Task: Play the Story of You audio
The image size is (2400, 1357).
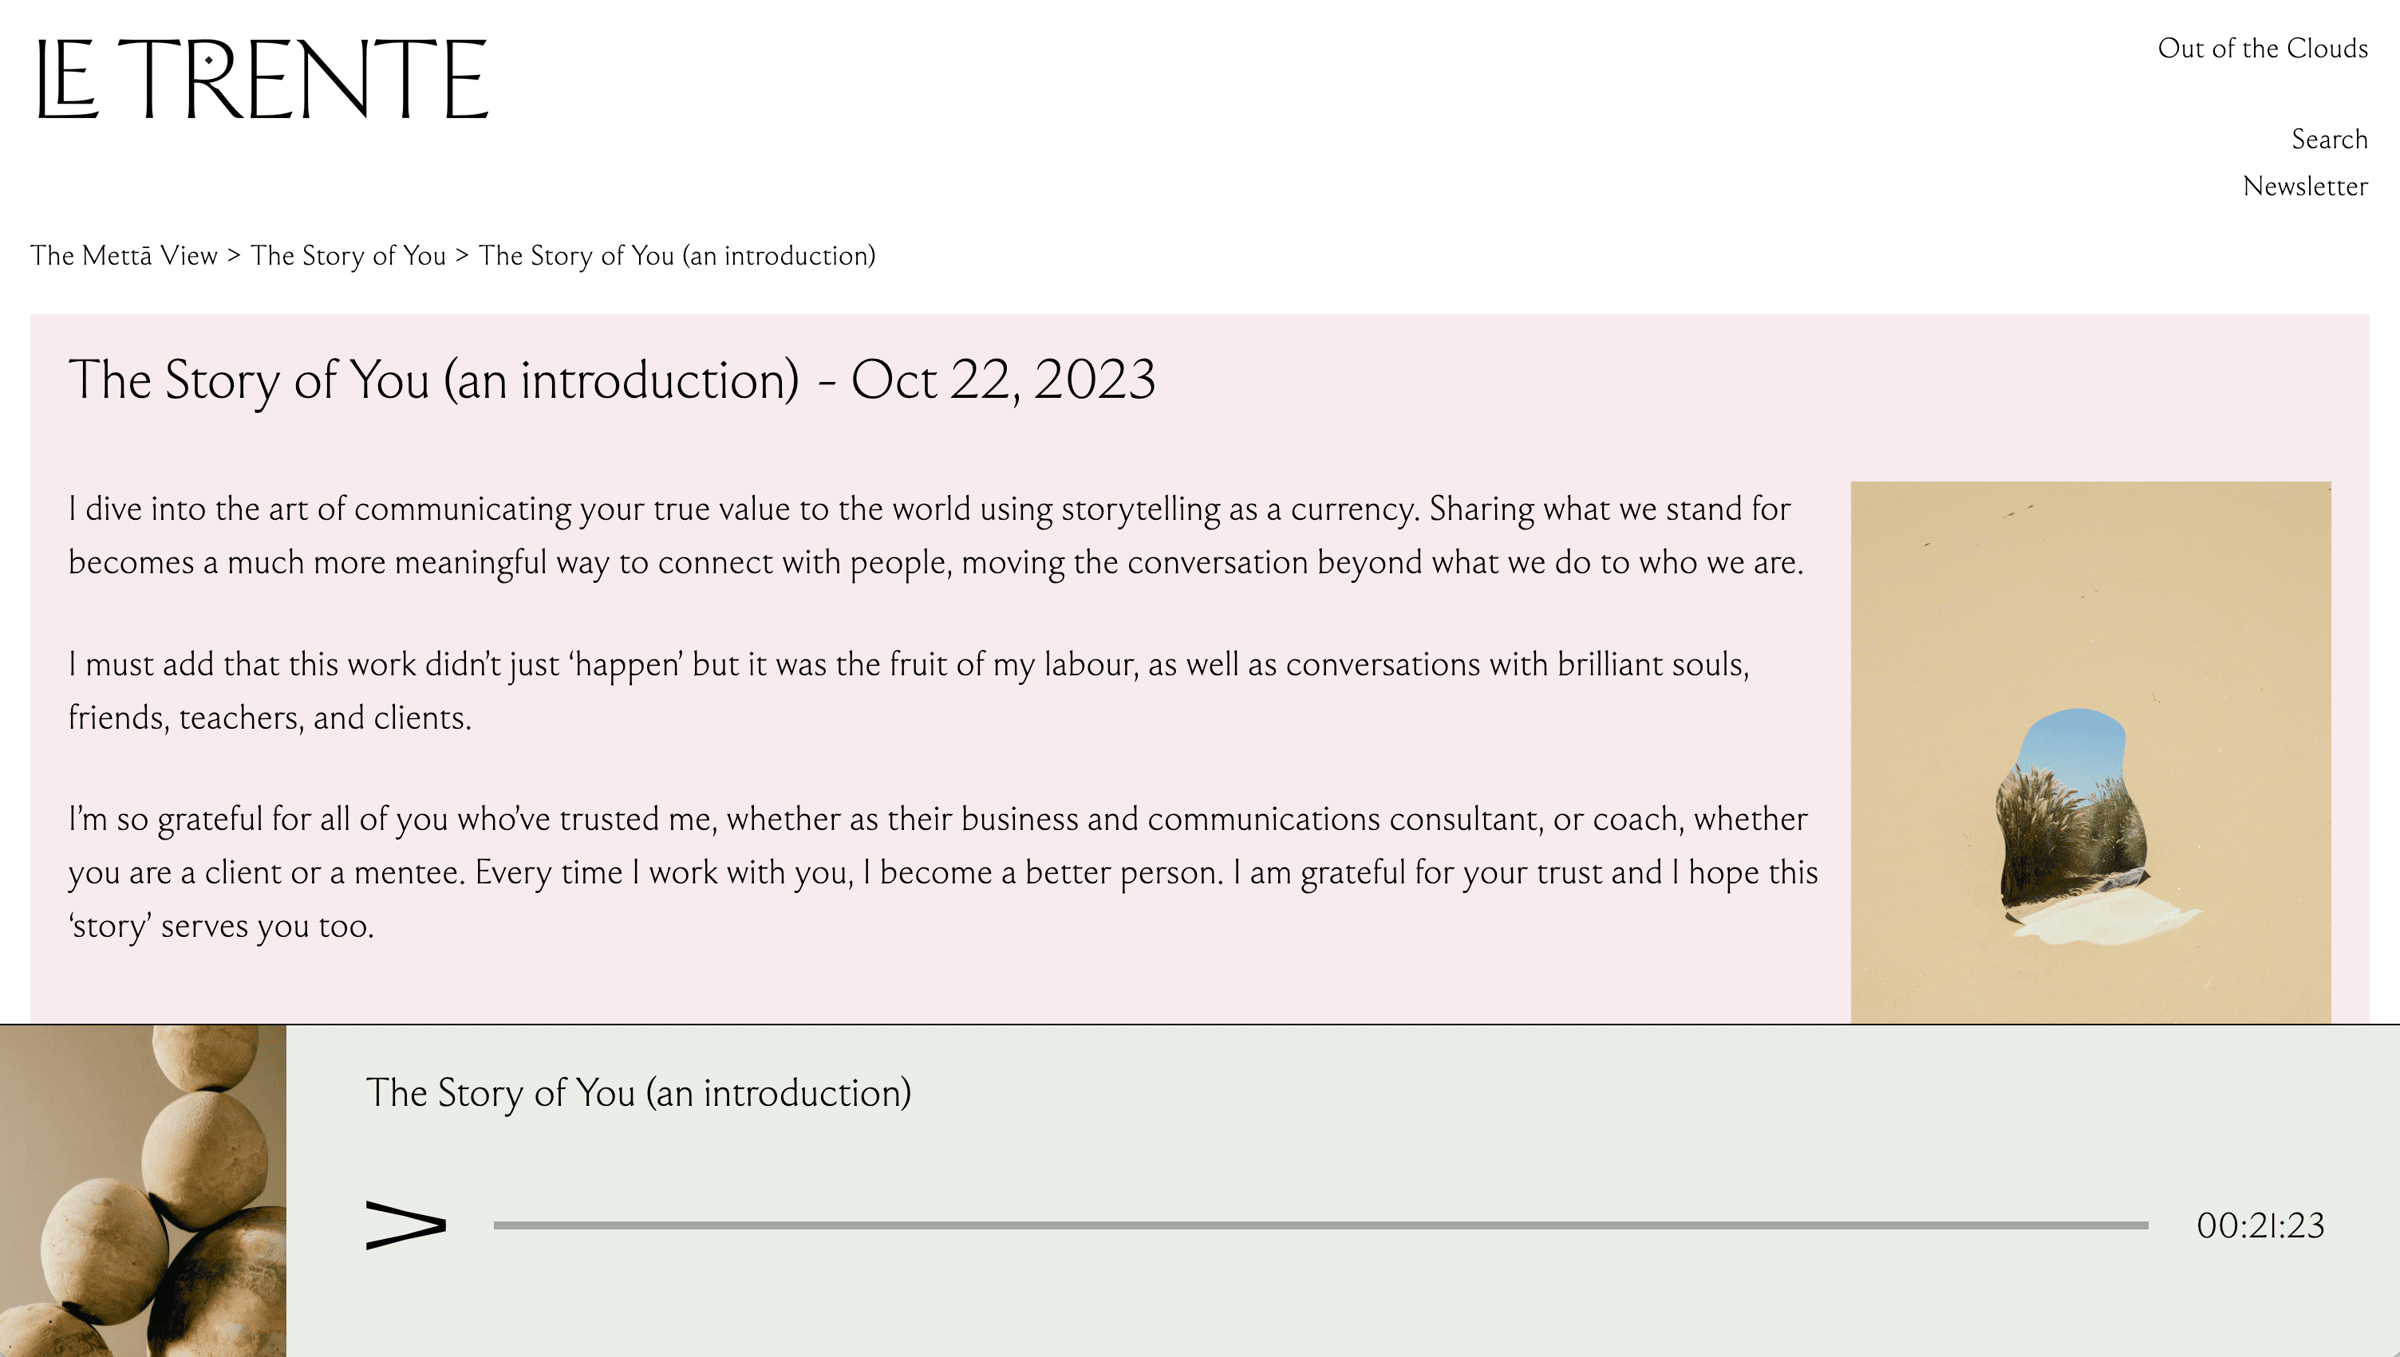Action: pyautogui.click(x=405, y=1224)
